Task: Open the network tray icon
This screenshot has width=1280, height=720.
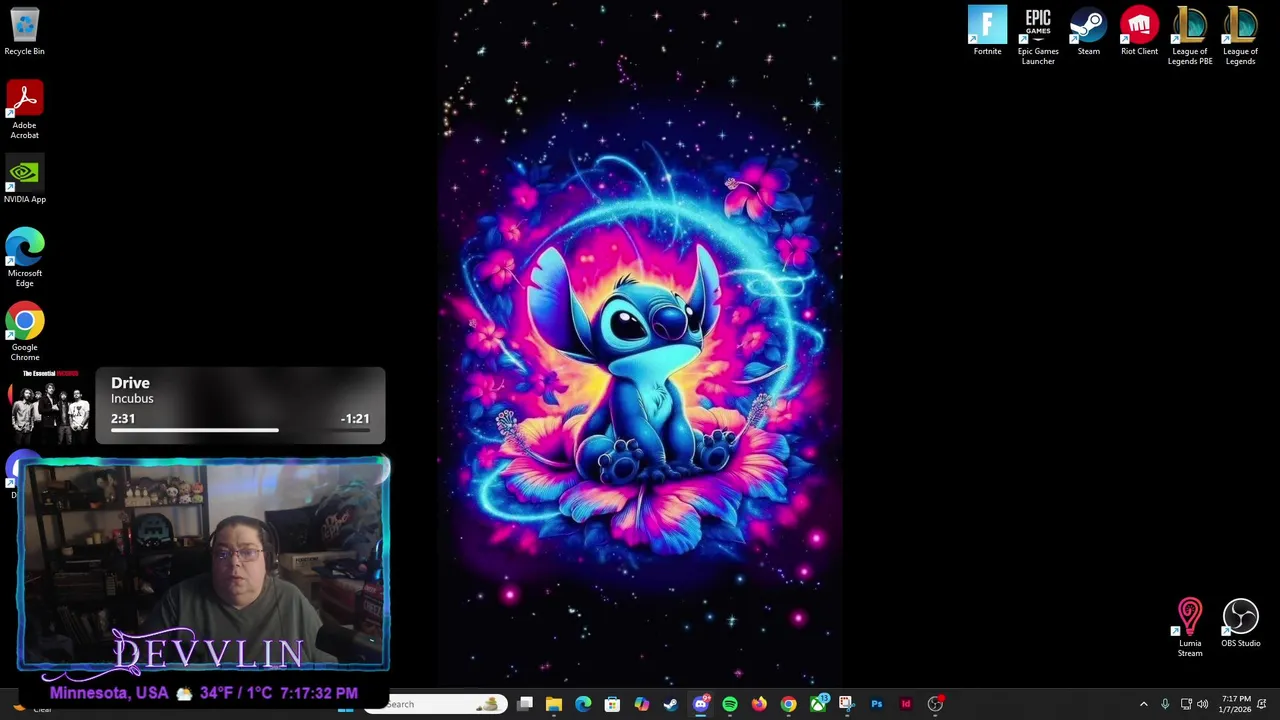Action: (1186, 704)
